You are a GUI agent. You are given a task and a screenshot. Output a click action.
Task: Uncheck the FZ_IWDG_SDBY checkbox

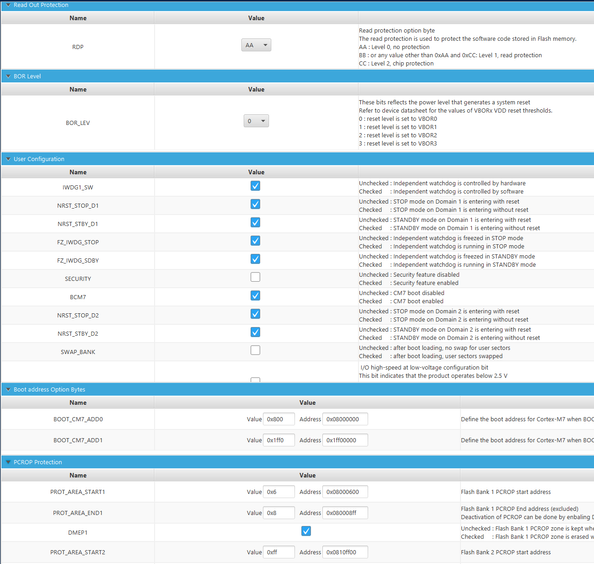click(255, 259)
